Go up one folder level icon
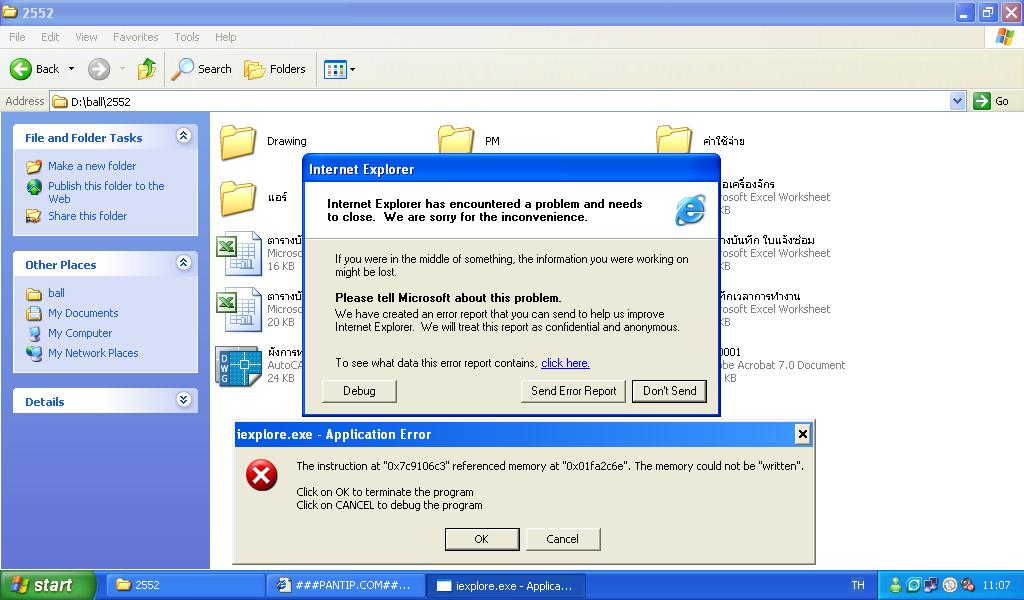The width and height of the screenshot is (1024, 600). [x=147, y=69]
